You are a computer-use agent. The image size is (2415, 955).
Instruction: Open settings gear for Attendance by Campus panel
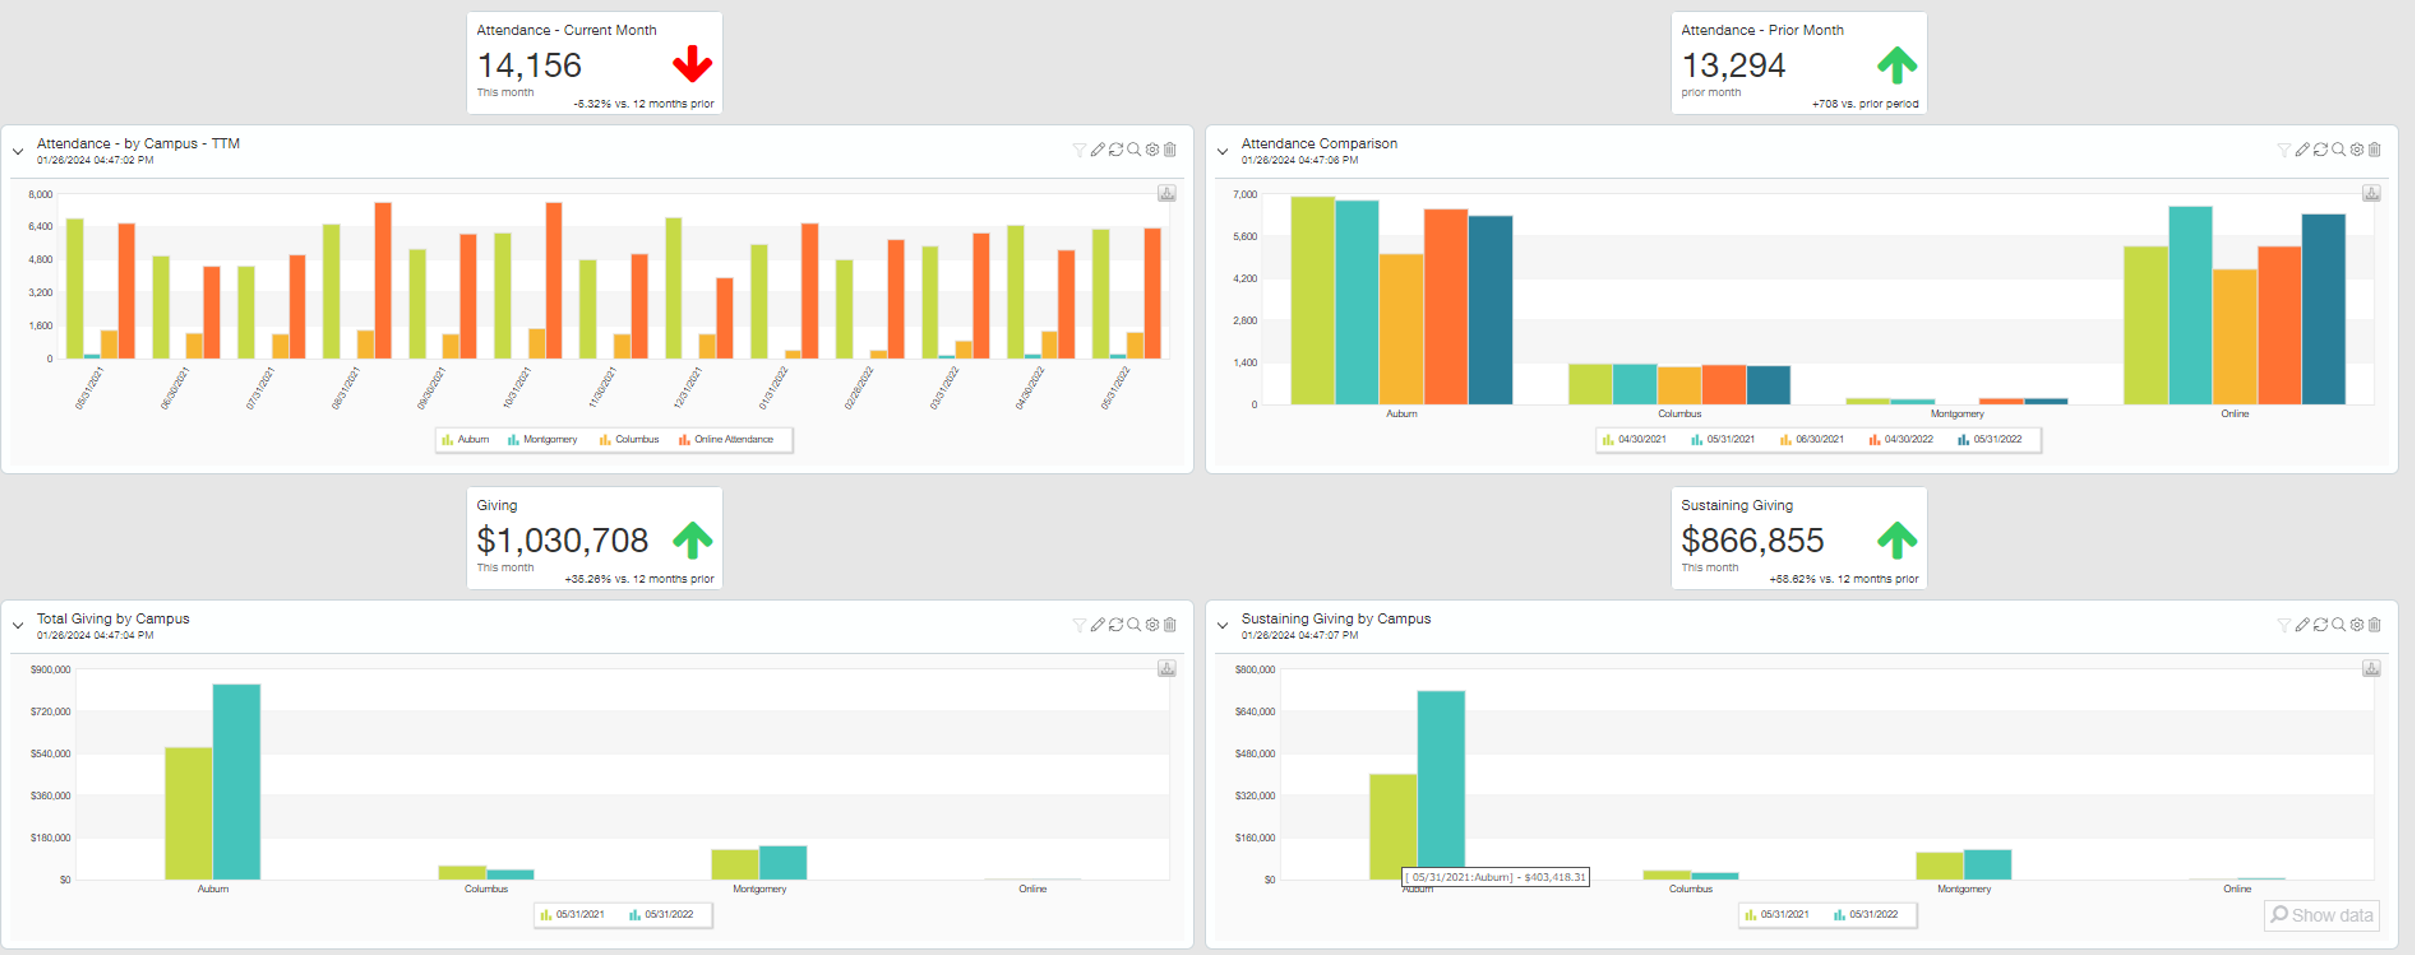pos(1152,150)
